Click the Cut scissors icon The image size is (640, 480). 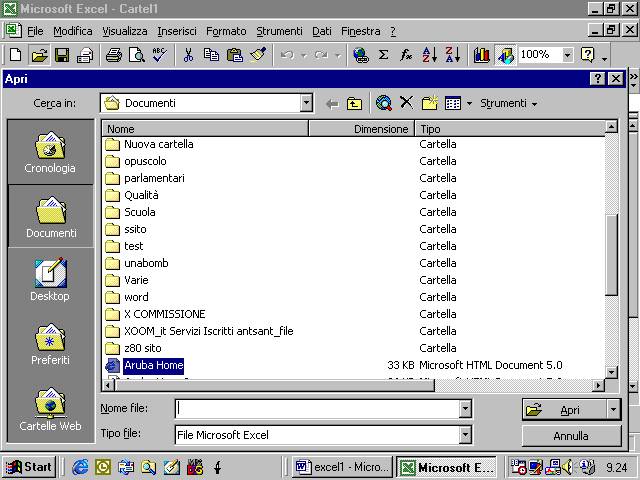(188, 55)
